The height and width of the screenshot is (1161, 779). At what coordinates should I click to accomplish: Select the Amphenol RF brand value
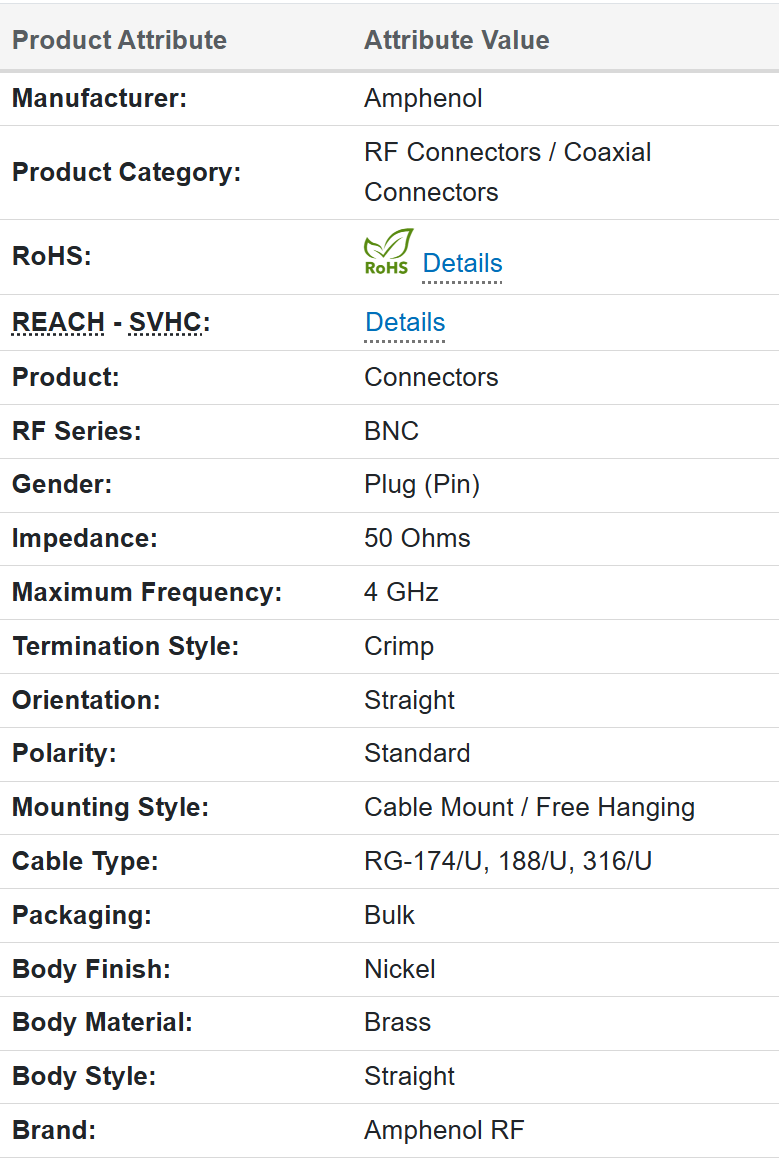[444, 1130]
